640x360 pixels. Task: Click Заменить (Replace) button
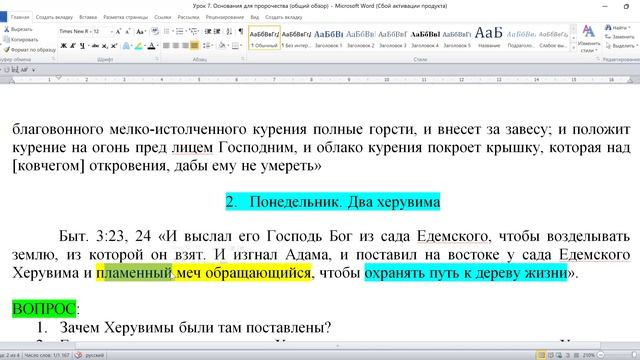619,37
